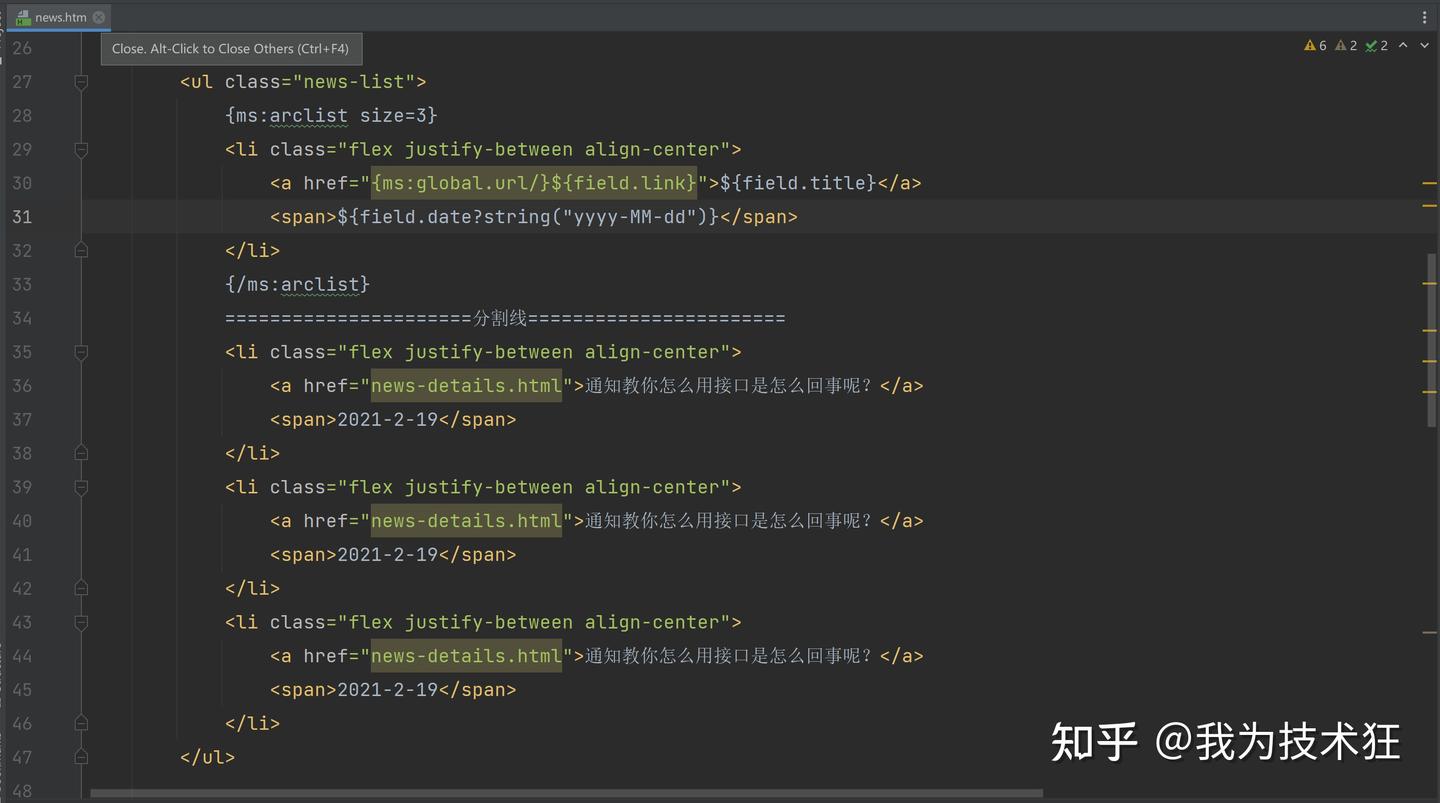
Task: Close the news.htm tab with its x icon
Action: [x=97, y=16]
